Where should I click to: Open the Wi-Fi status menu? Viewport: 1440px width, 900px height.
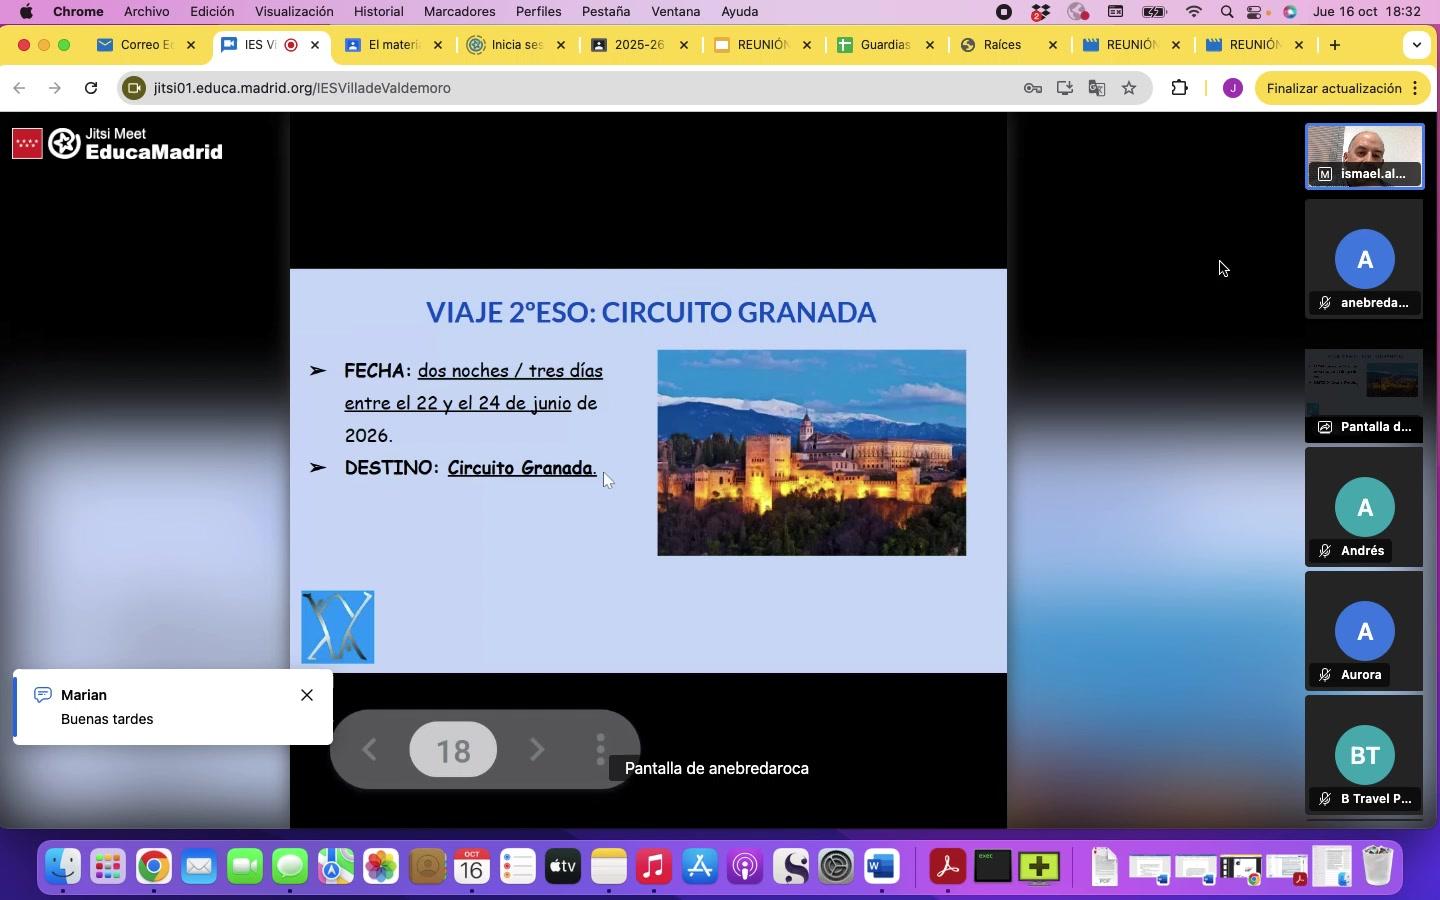click(1194, 12)
